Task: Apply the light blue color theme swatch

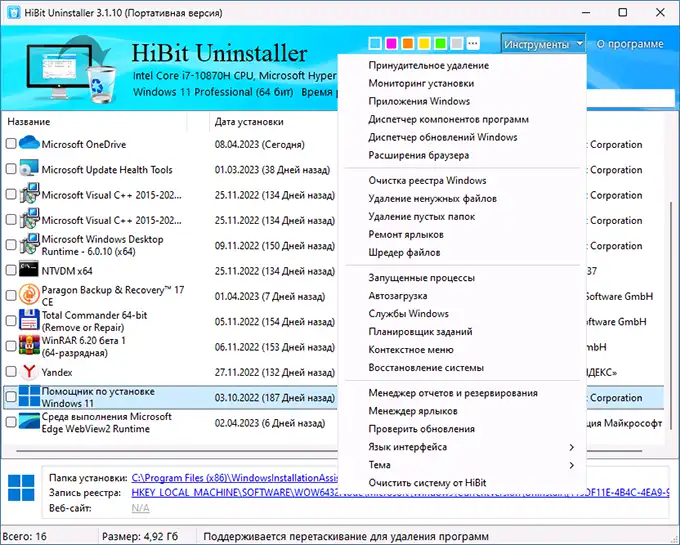Action: coord(375,43)
